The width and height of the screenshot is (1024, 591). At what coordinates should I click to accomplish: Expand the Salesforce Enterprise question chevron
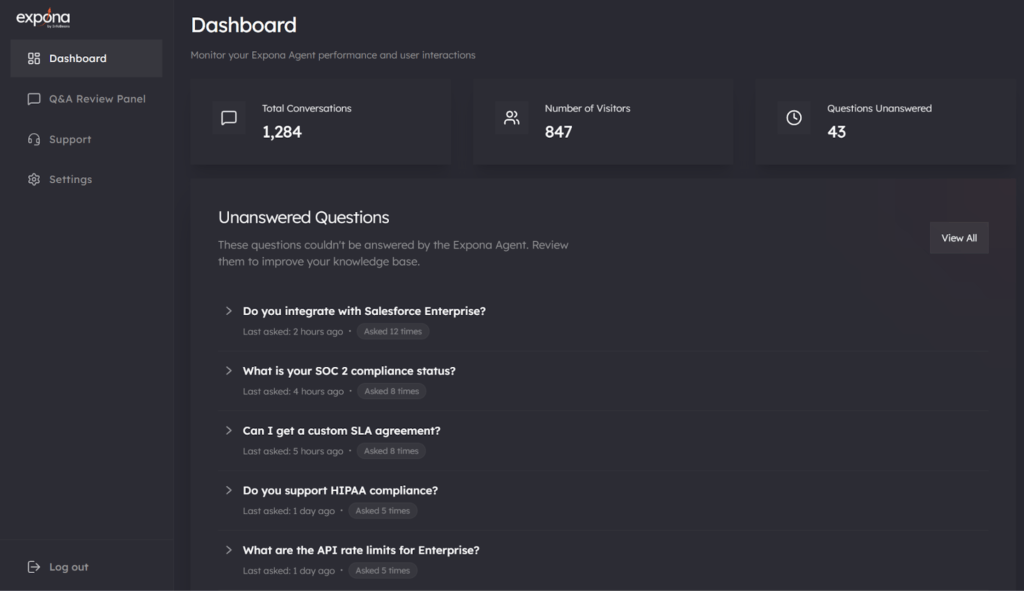229,311
